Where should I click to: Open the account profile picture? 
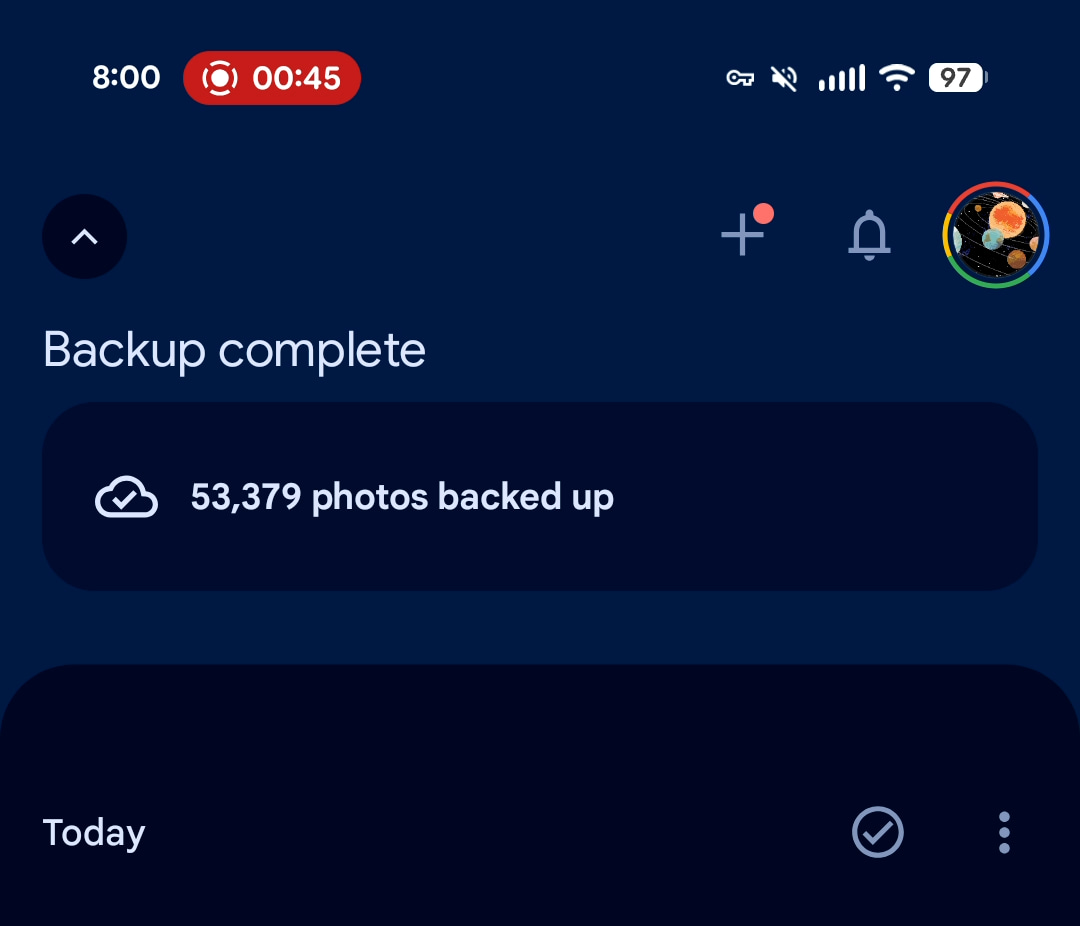point(995,236)
